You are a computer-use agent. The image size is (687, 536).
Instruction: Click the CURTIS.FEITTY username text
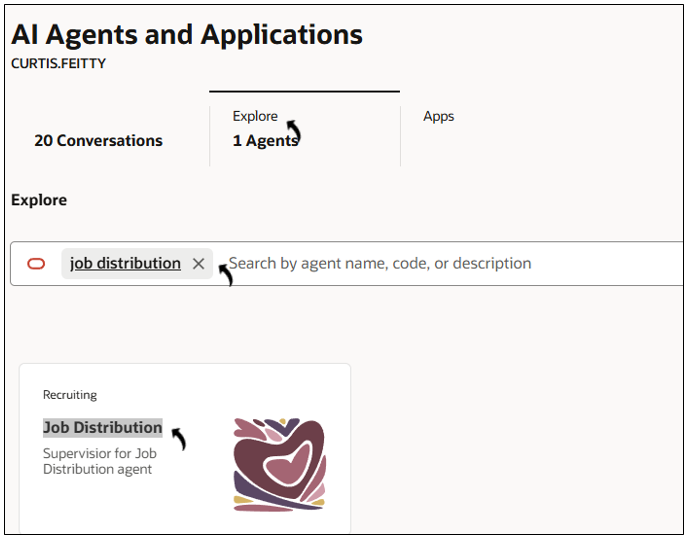point(58,64)
